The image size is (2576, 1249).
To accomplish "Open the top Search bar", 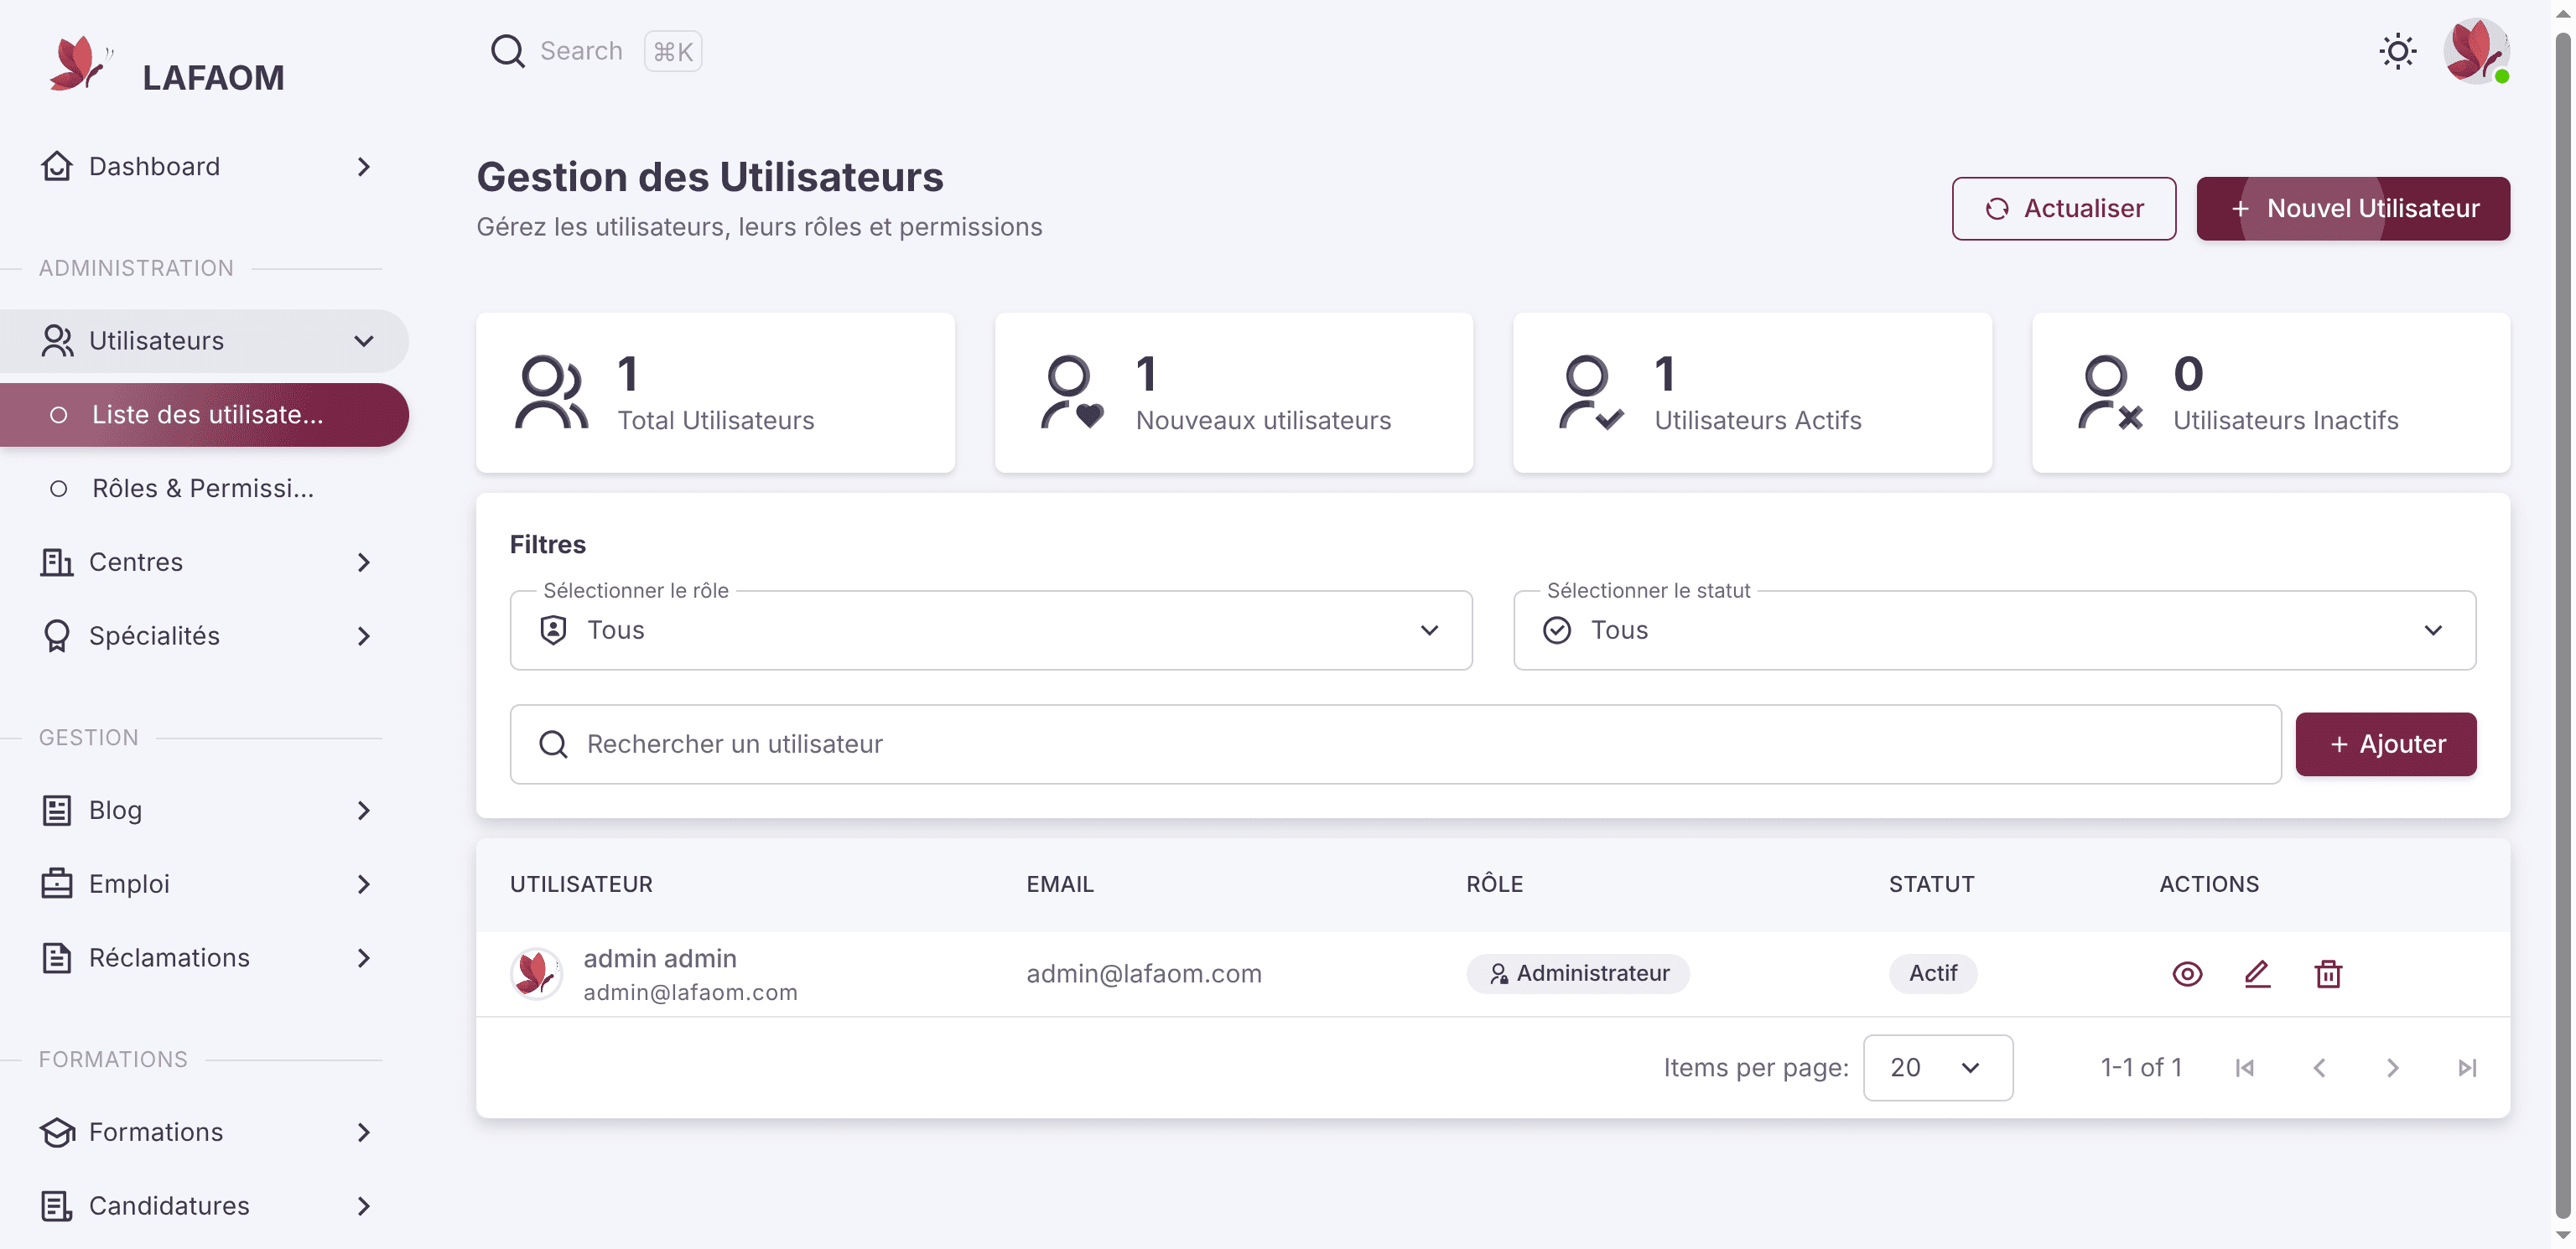I will pyautogui.click(x=595, y=51).
